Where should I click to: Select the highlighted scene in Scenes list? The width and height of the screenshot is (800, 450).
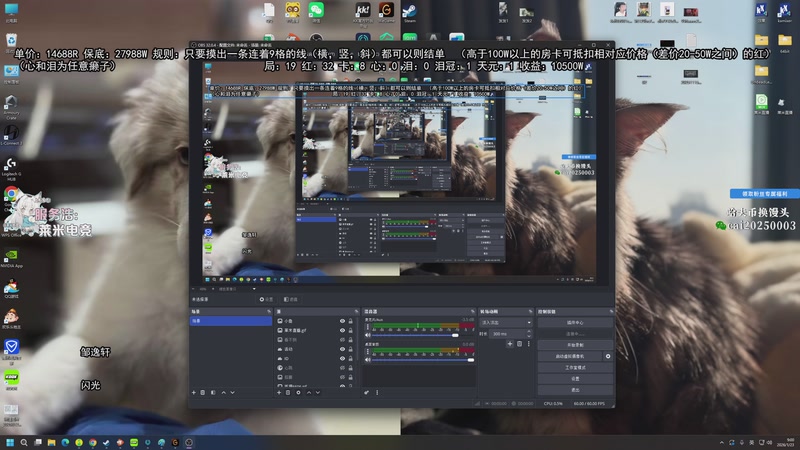(231, 321)
